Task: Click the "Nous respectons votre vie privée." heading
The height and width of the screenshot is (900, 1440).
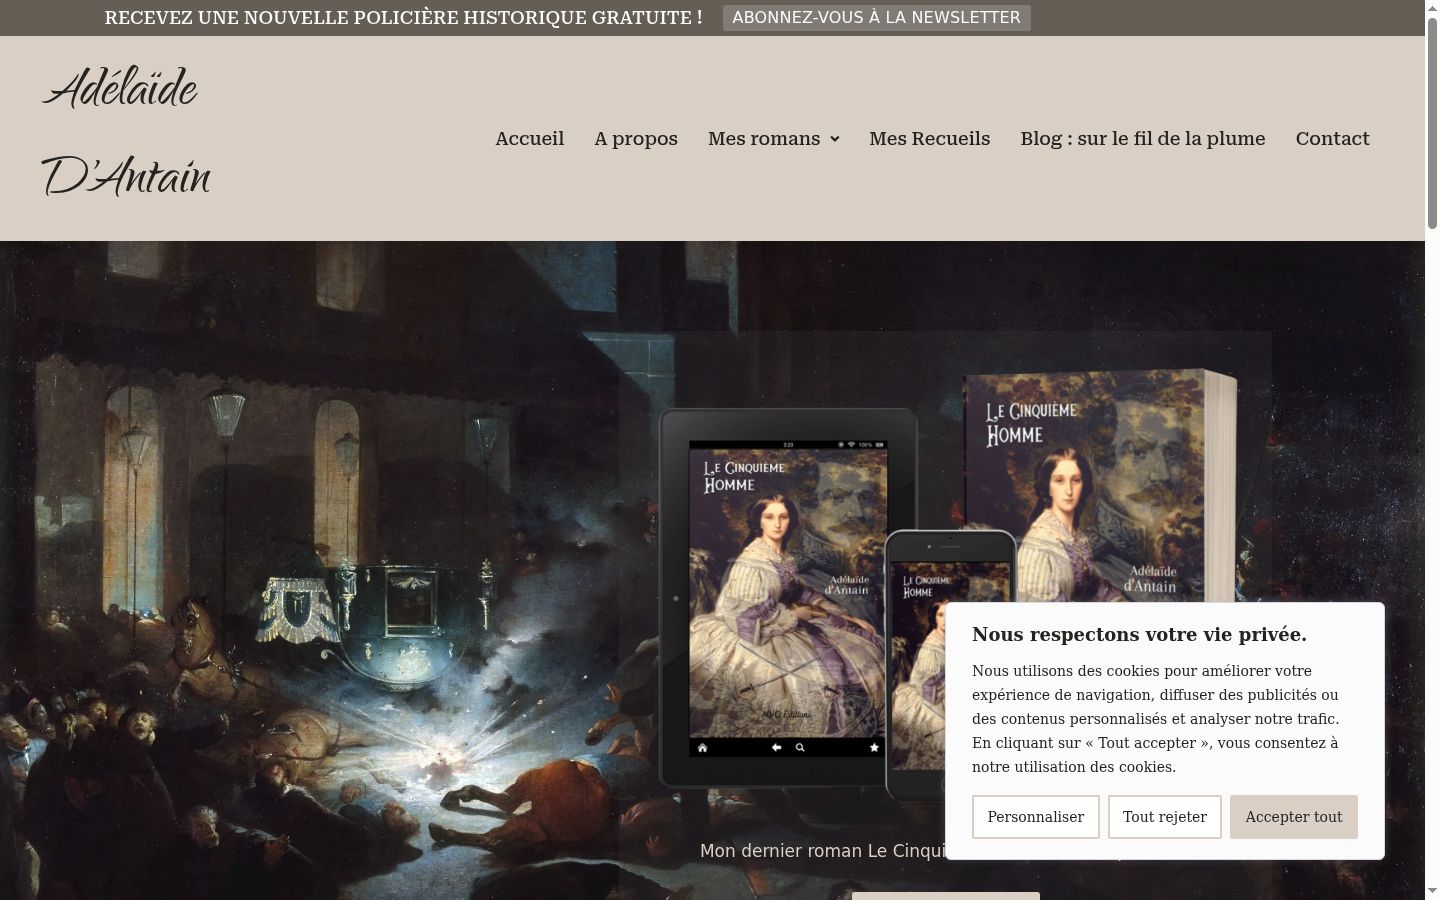Action: click(1139, 634)
